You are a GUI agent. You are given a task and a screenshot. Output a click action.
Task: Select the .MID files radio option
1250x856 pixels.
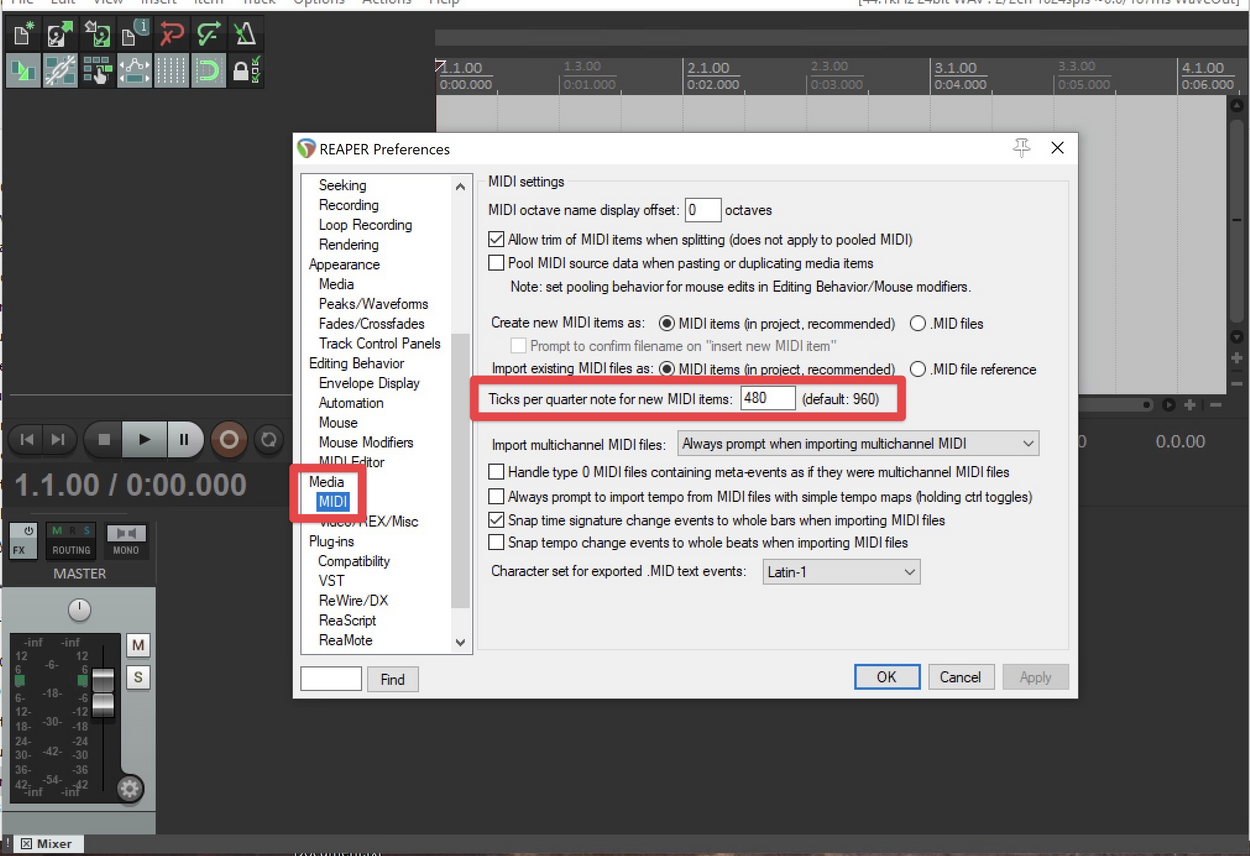click(x=918, y=324)
